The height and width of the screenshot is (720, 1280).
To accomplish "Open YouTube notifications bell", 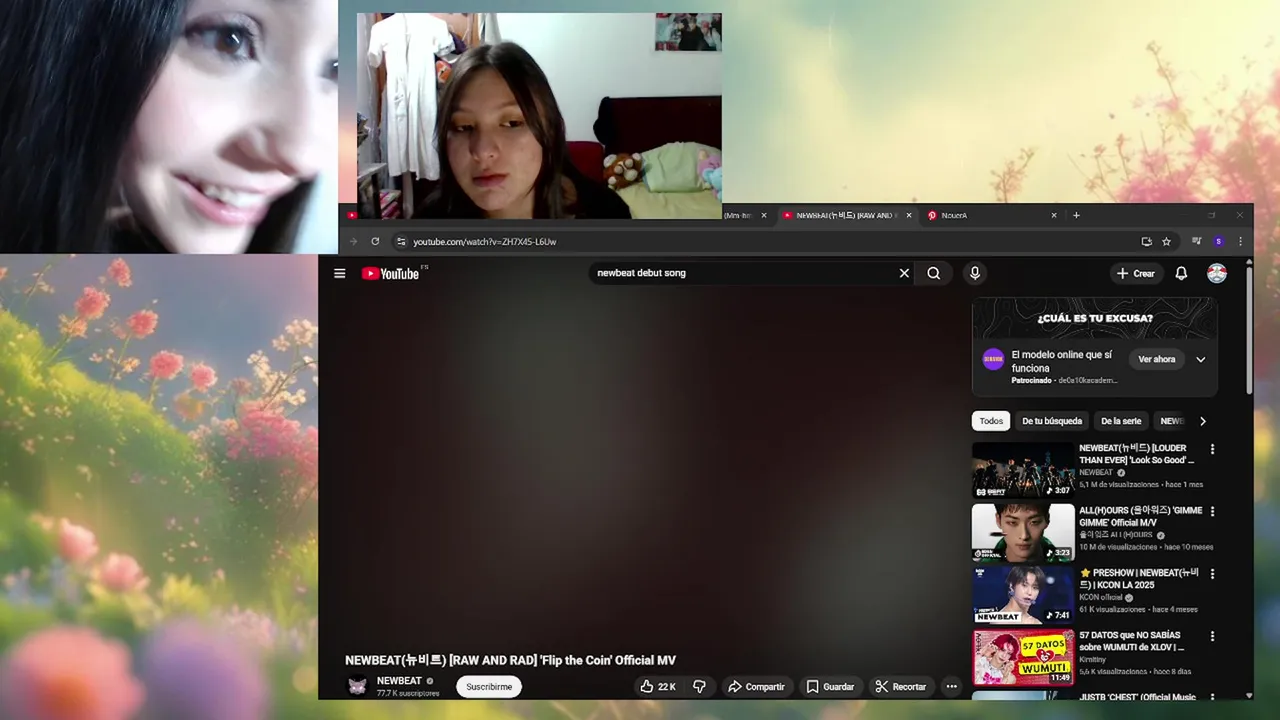I will pos(1181,273).
